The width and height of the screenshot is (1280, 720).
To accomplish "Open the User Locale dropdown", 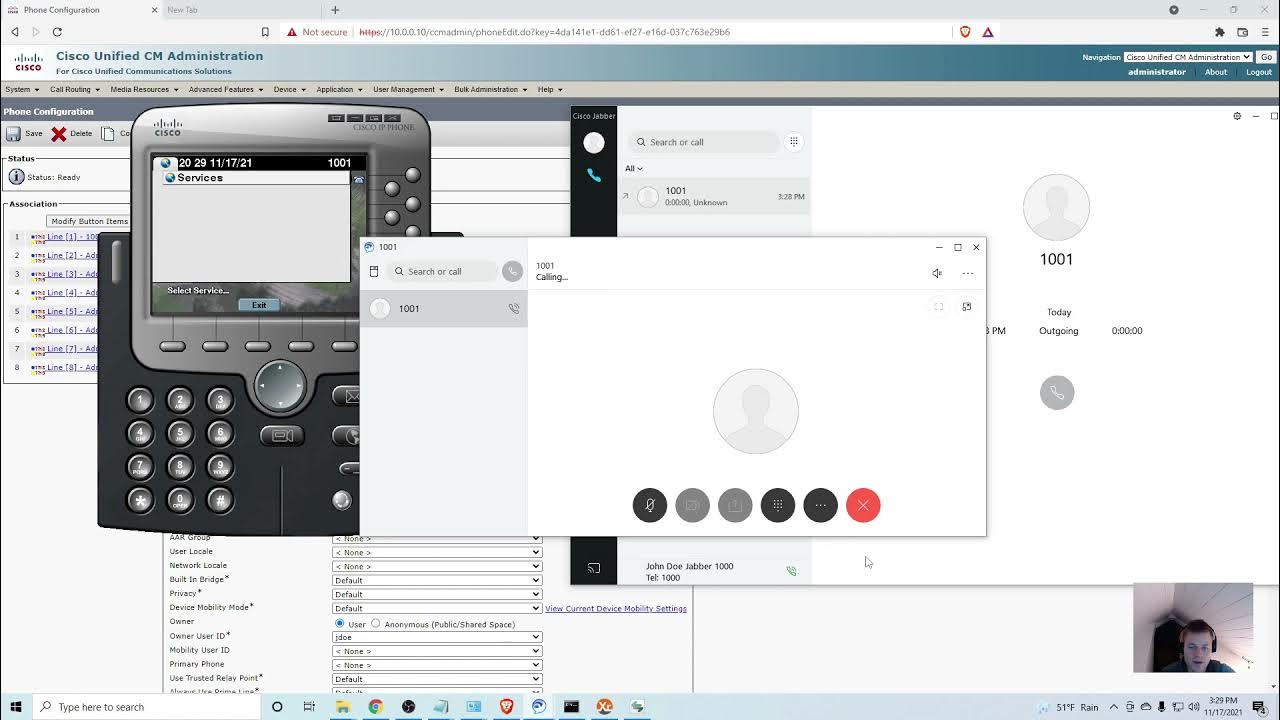I will tap(437, 552).
